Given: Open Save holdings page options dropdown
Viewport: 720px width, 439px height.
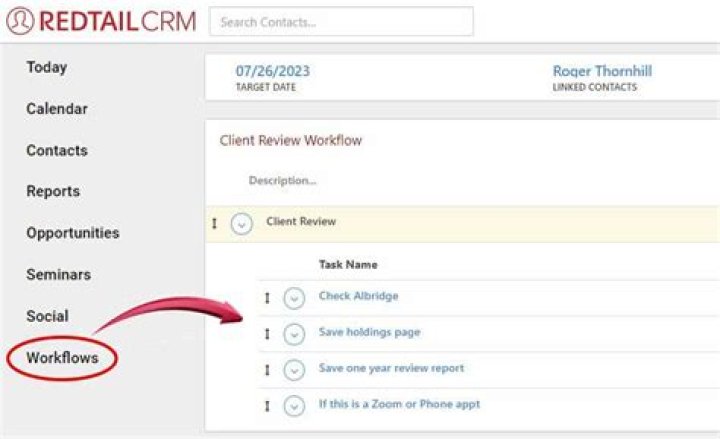Looking at the screenshot, I should pos(294,334).
